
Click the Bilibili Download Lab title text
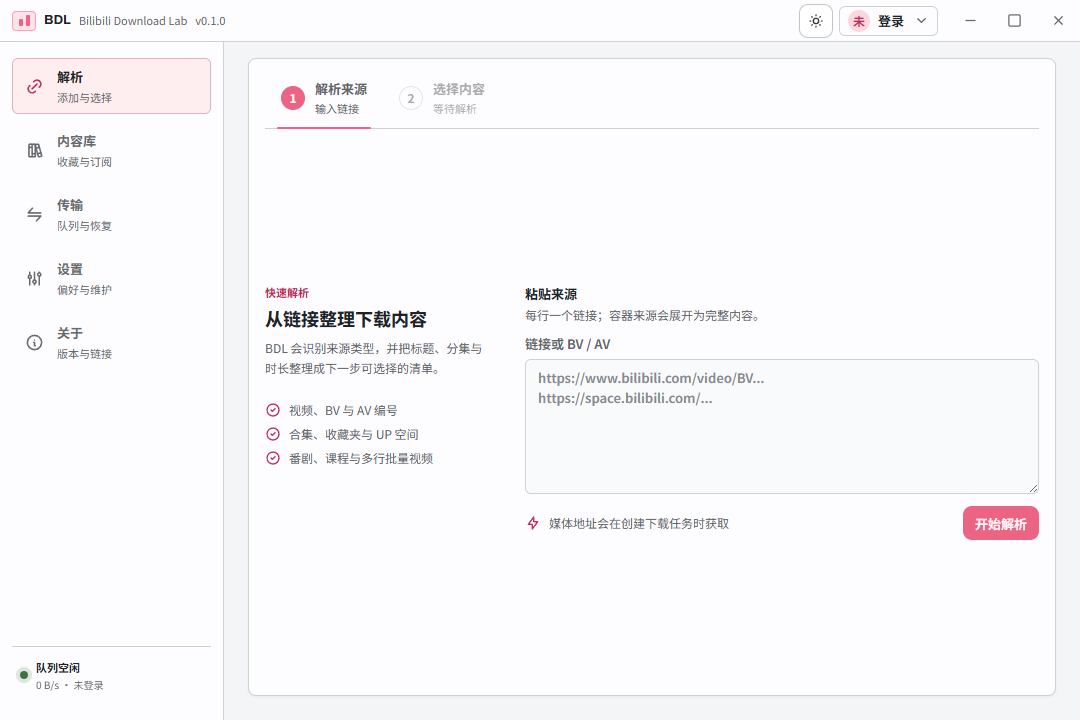pos(133,21)
